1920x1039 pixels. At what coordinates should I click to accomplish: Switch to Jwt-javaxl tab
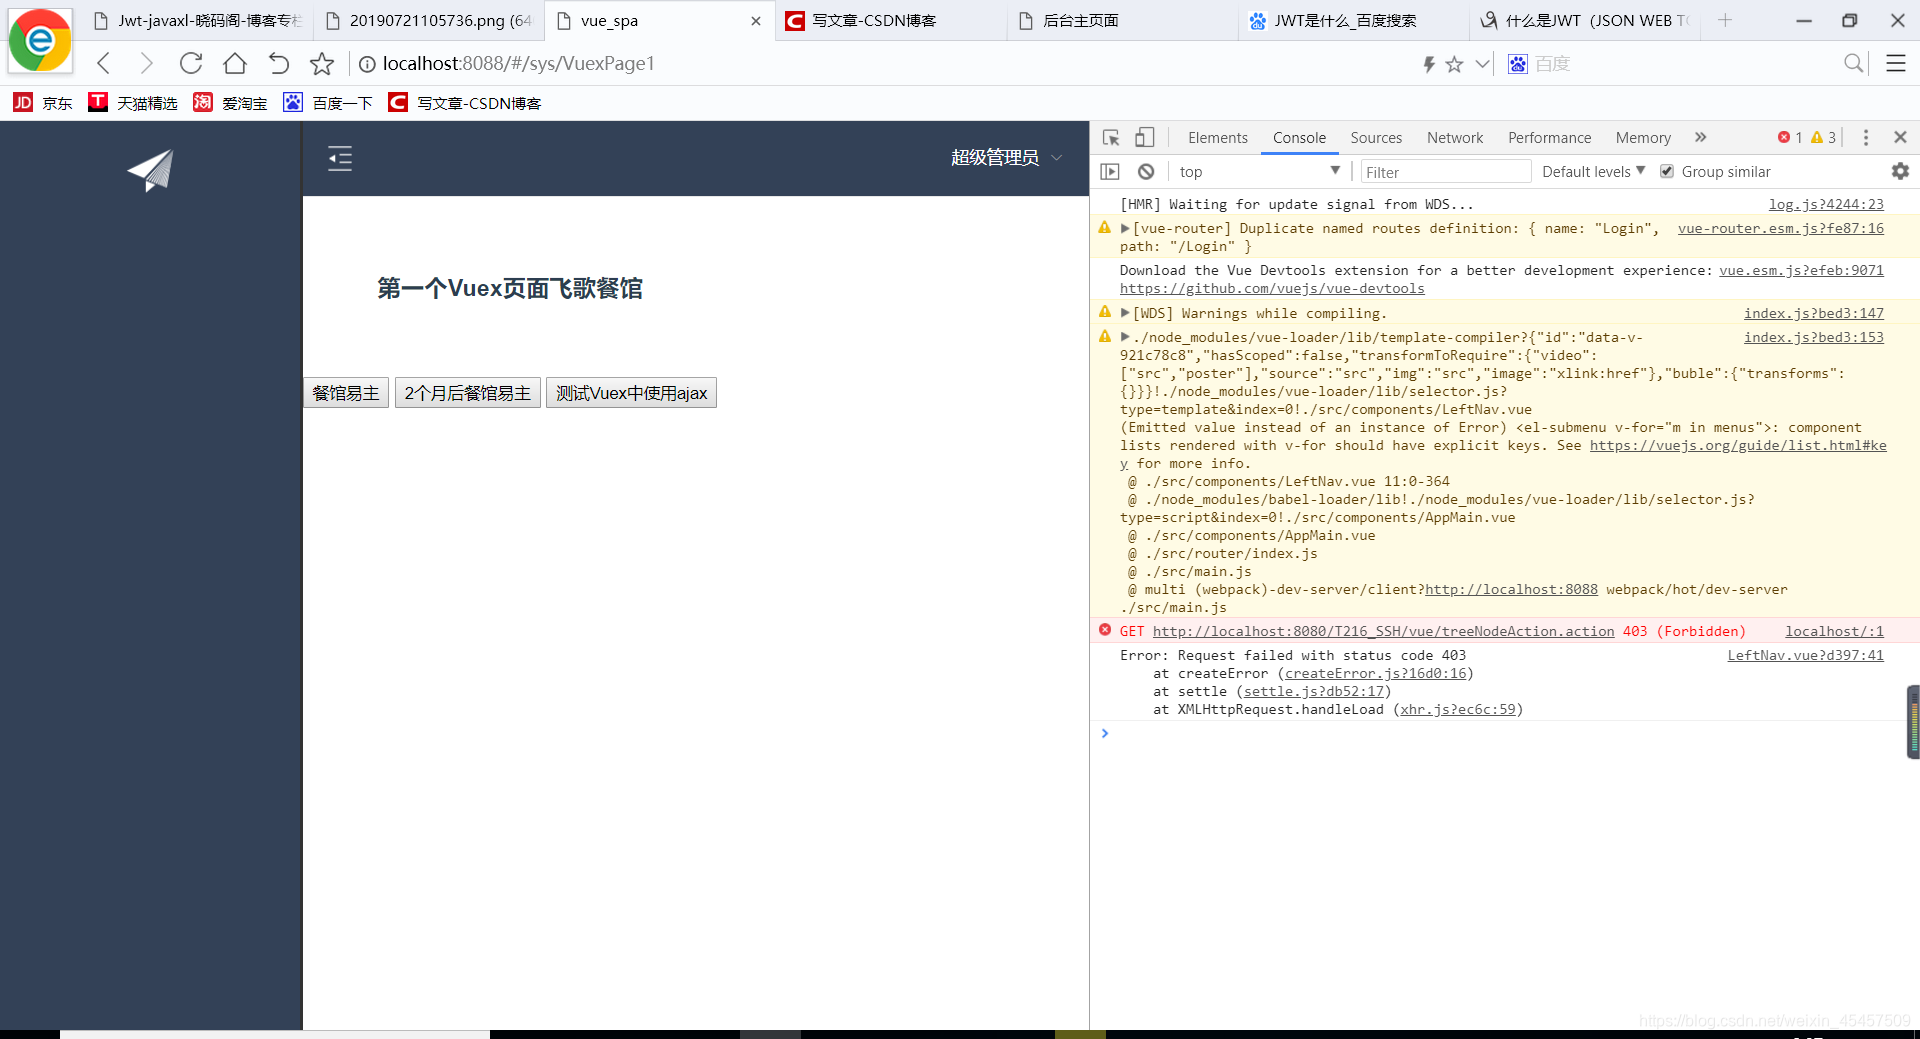tap(198, 21)
